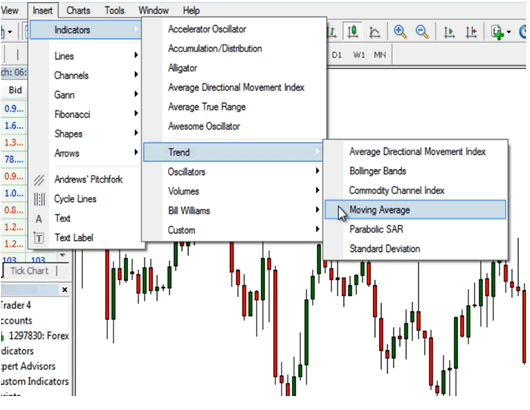Open dropdown arrow beside add indicators icon

tap(509, 32)
